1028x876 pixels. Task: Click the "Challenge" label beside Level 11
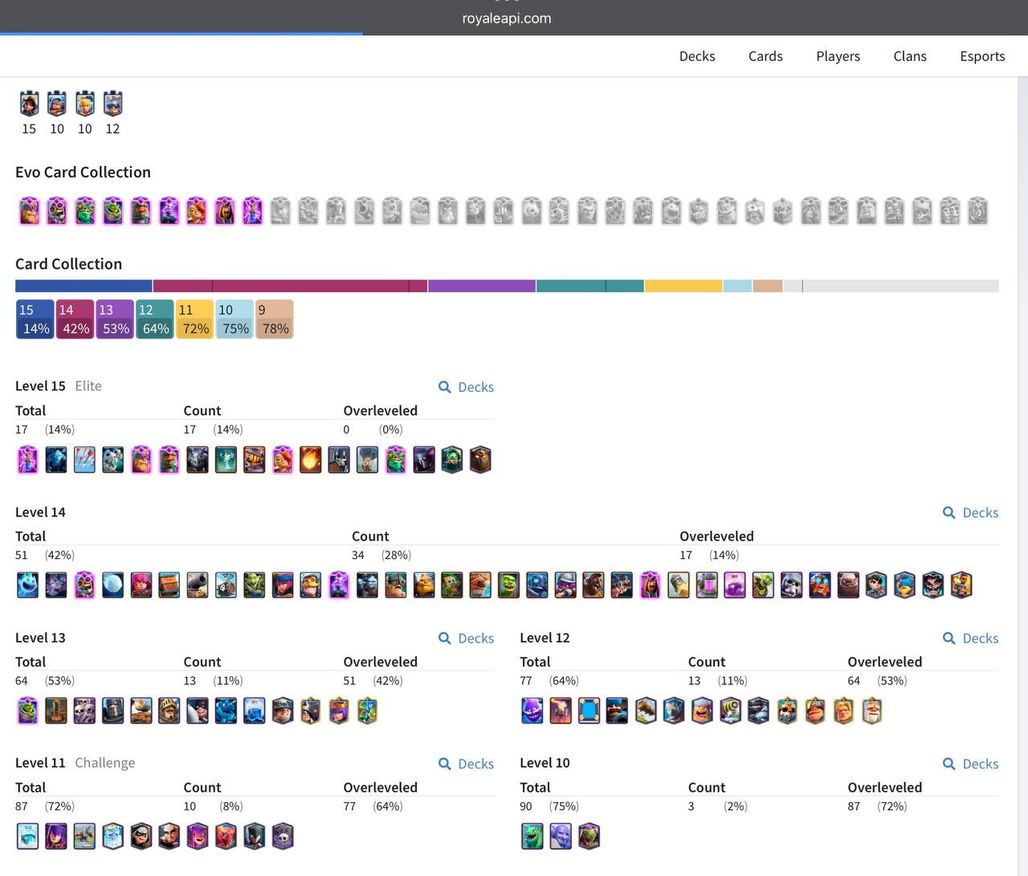[105, 763]
